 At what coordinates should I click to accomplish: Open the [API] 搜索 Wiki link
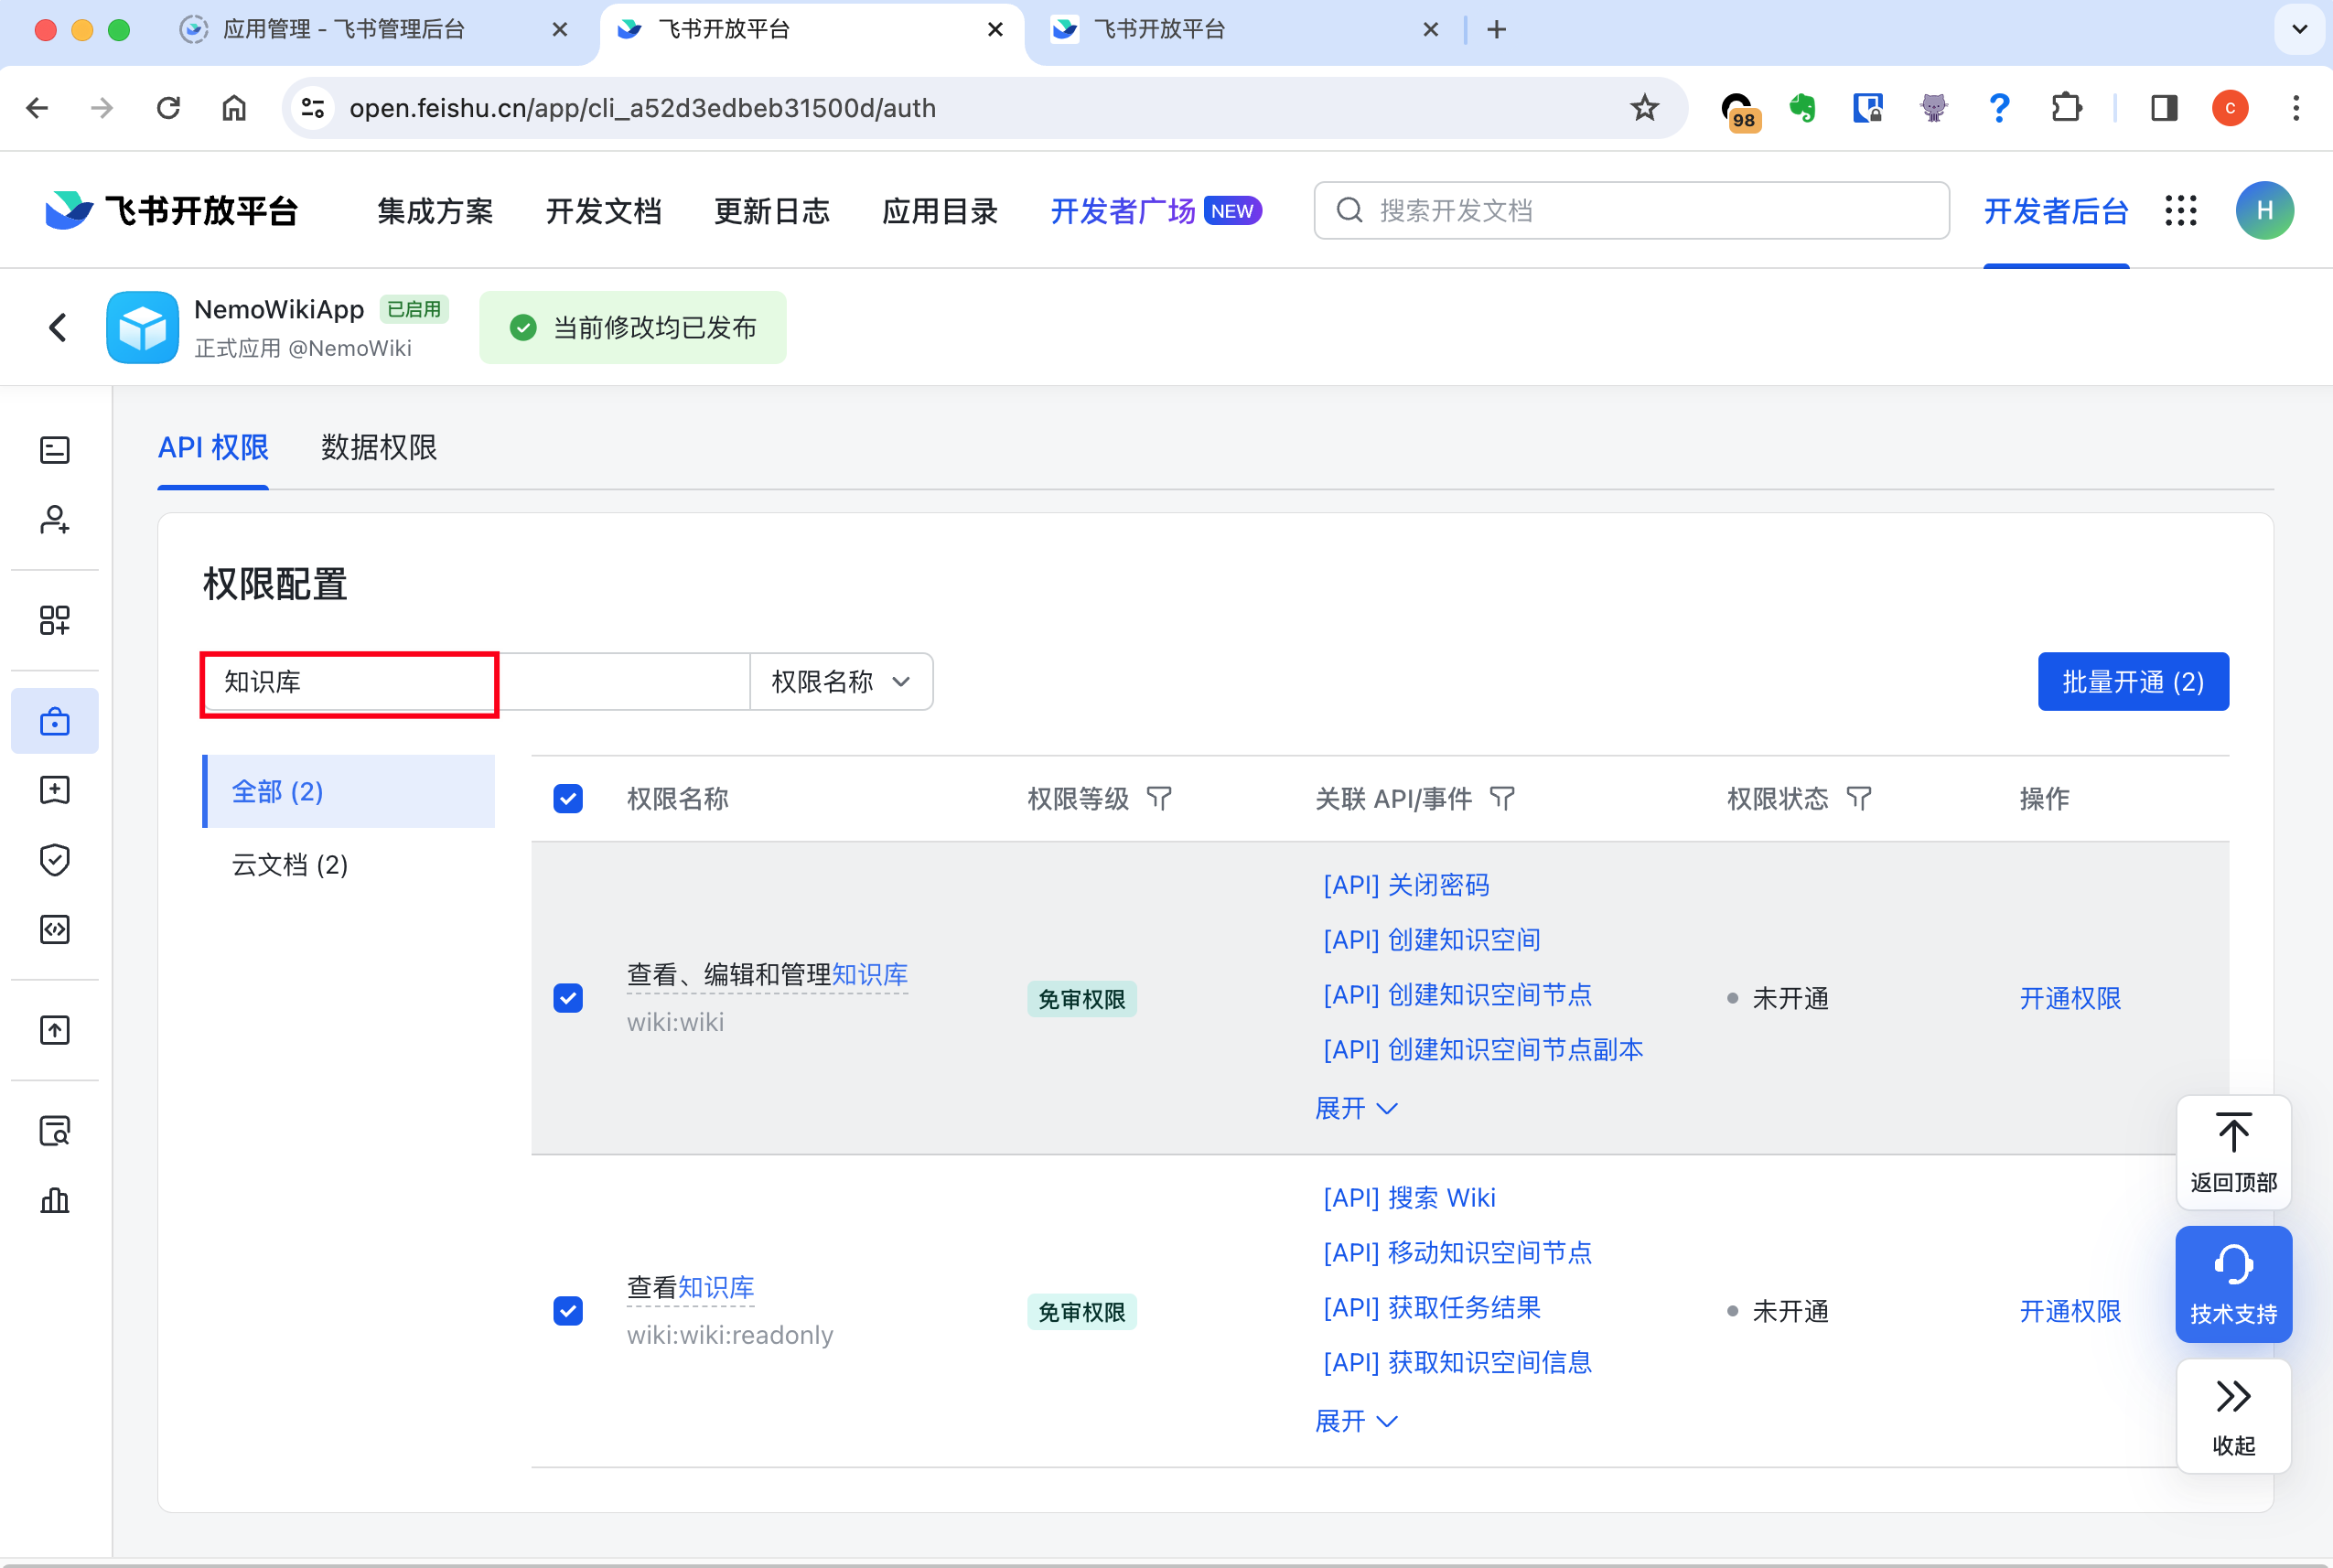point(1409,1198)
